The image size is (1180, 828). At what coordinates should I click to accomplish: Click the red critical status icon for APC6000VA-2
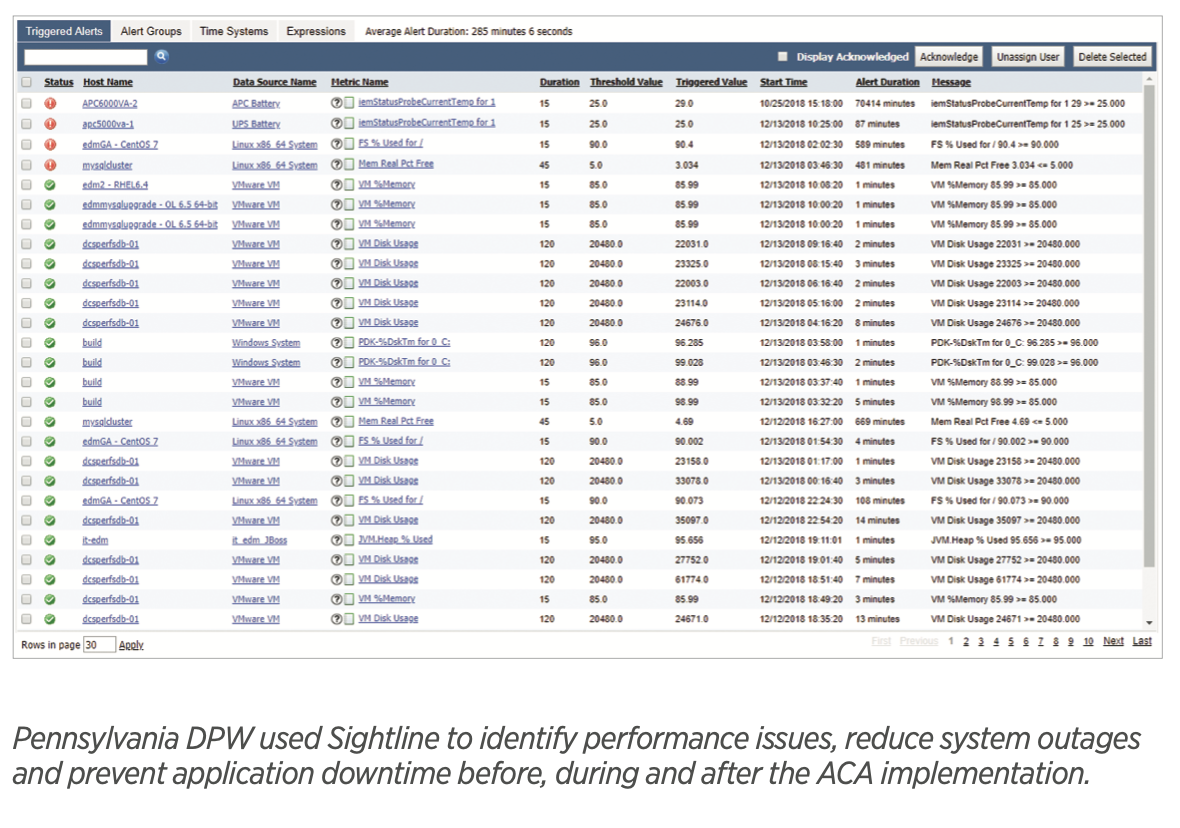click(x=50, y=103)
